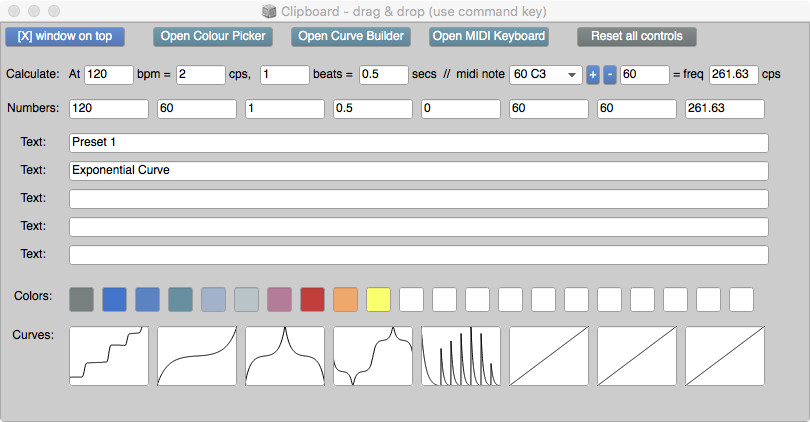Click the Exponential Curve text field
The width and height of the screenshot is (810, 422).
pyautogui.click(x=418, y=171)
